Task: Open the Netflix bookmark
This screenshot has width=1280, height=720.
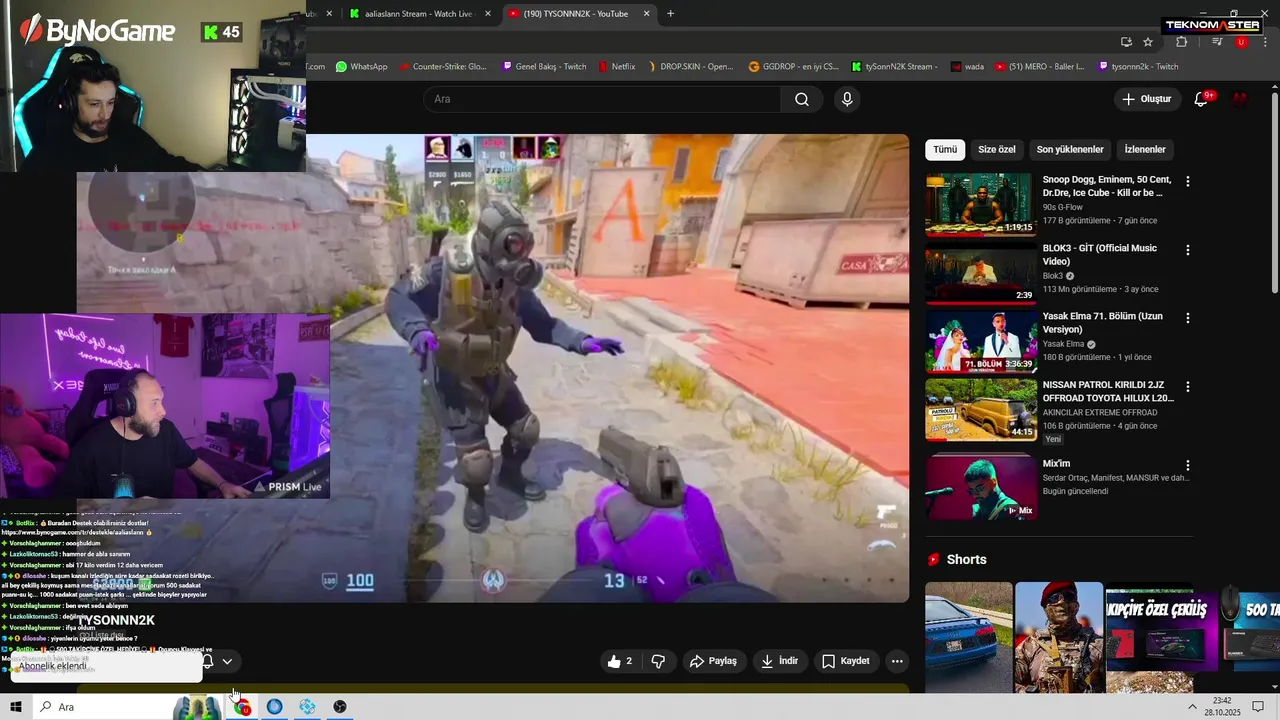Action: [617, 67]
